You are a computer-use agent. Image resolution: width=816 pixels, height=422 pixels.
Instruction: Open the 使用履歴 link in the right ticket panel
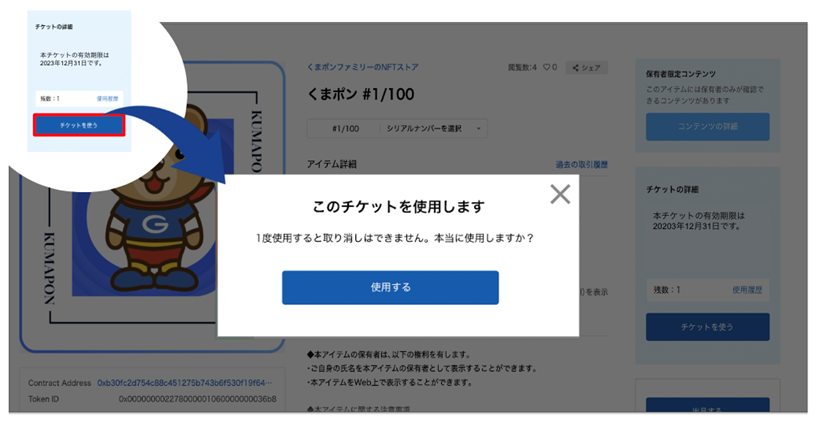(x=747, y=290)
